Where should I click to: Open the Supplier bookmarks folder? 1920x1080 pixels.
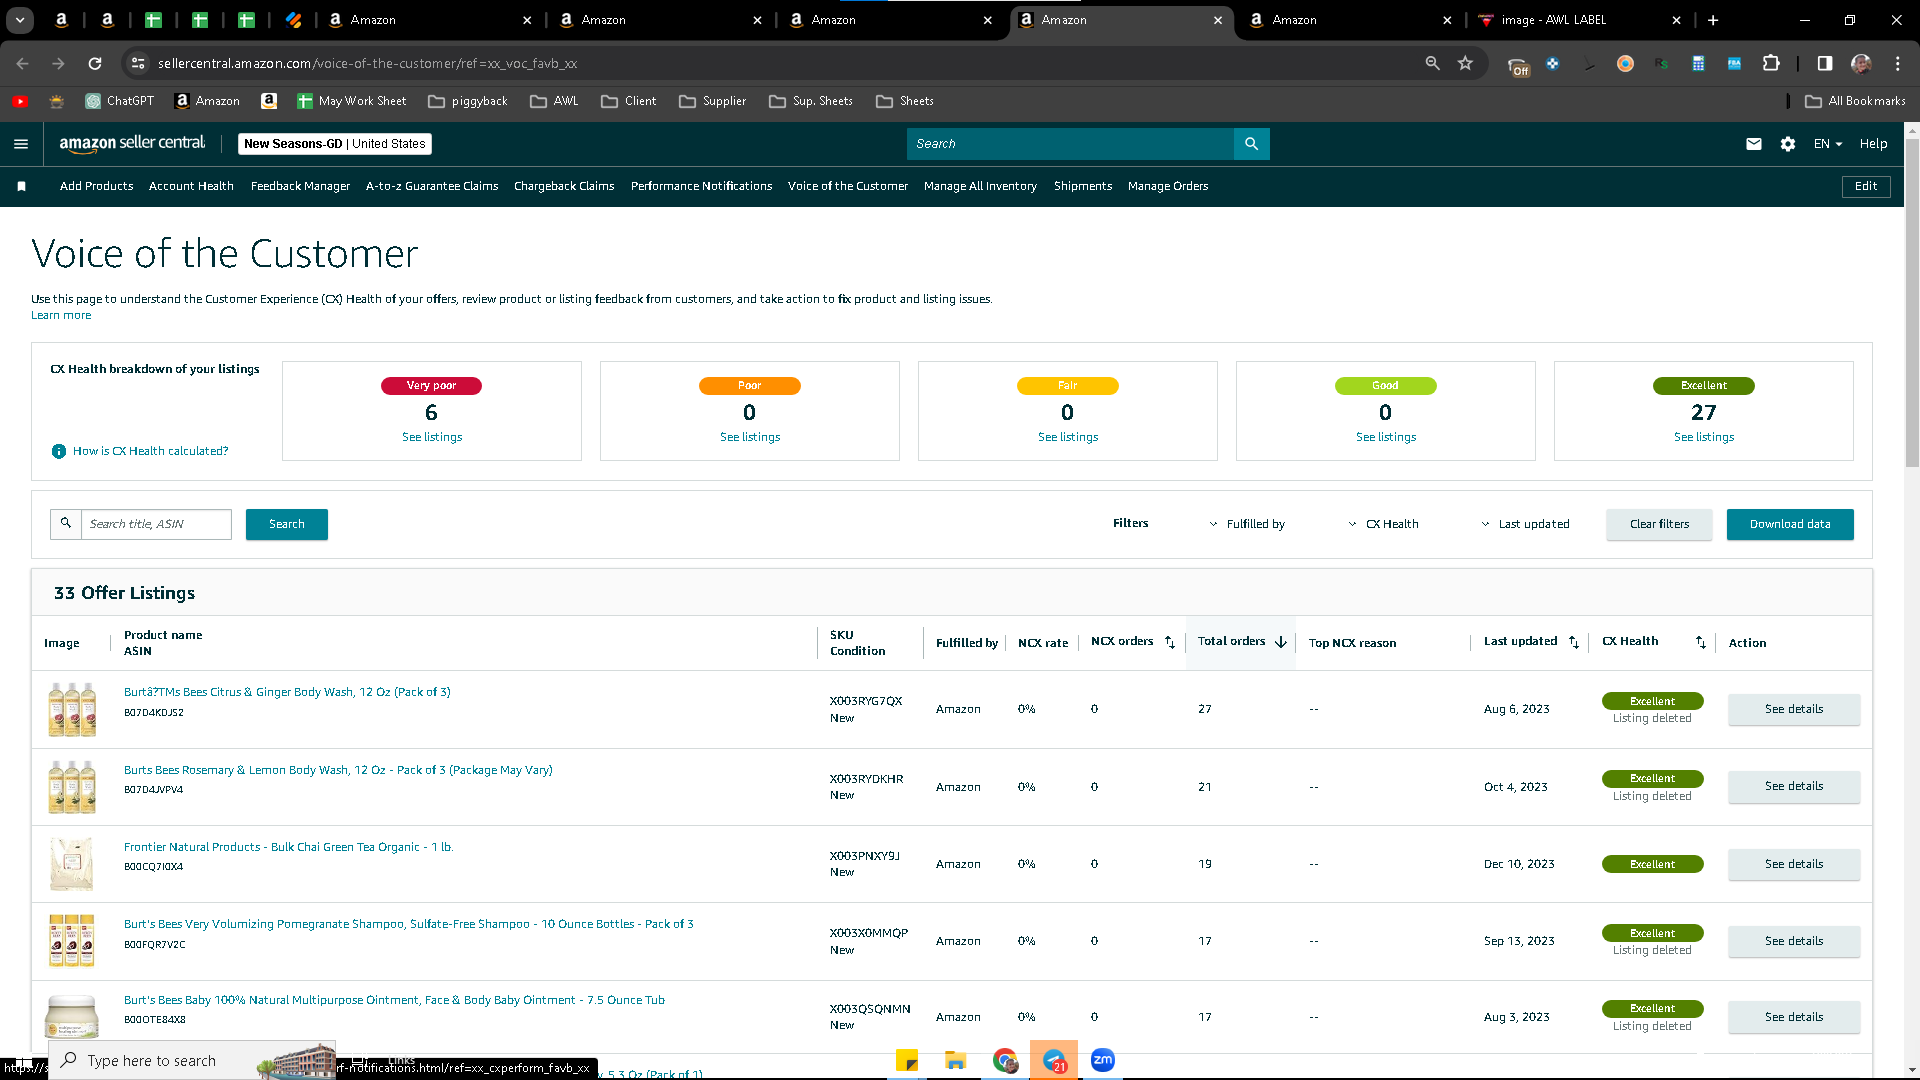713,101
